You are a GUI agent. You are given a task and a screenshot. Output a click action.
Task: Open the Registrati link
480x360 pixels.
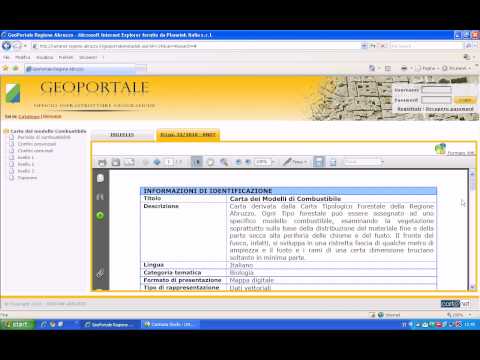pyautogui.click(x=409, y=109)
